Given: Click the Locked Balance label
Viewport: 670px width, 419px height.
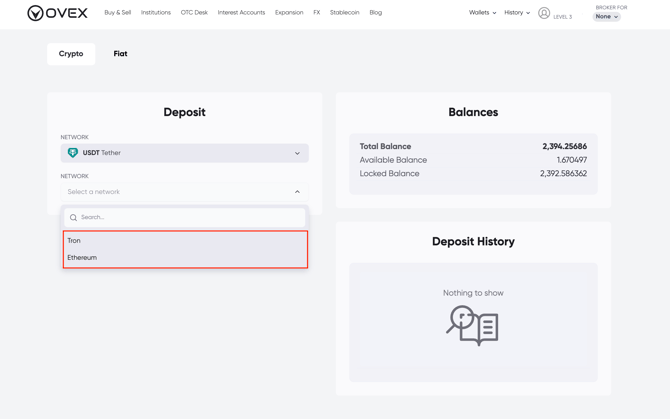Looking at the screenshot, I should coord(389,173).
